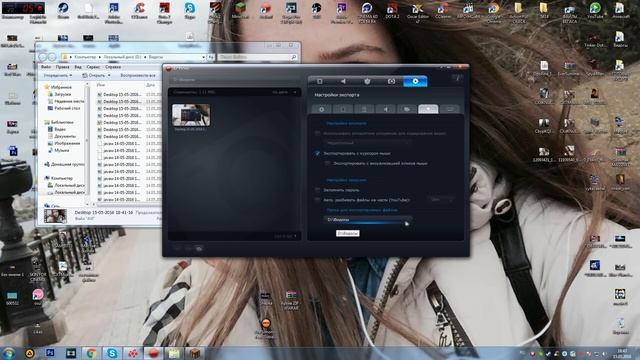640x360 pixels.
Task: Open the Файл menu in Explorer
Action: click(46, 67)
